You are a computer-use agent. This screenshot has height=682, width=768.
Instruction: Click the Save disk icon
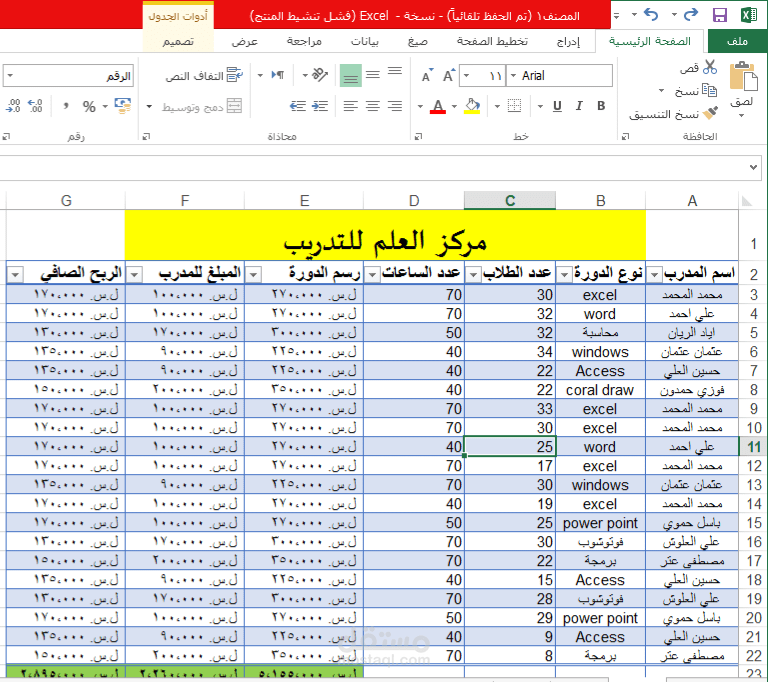point(720,15)
